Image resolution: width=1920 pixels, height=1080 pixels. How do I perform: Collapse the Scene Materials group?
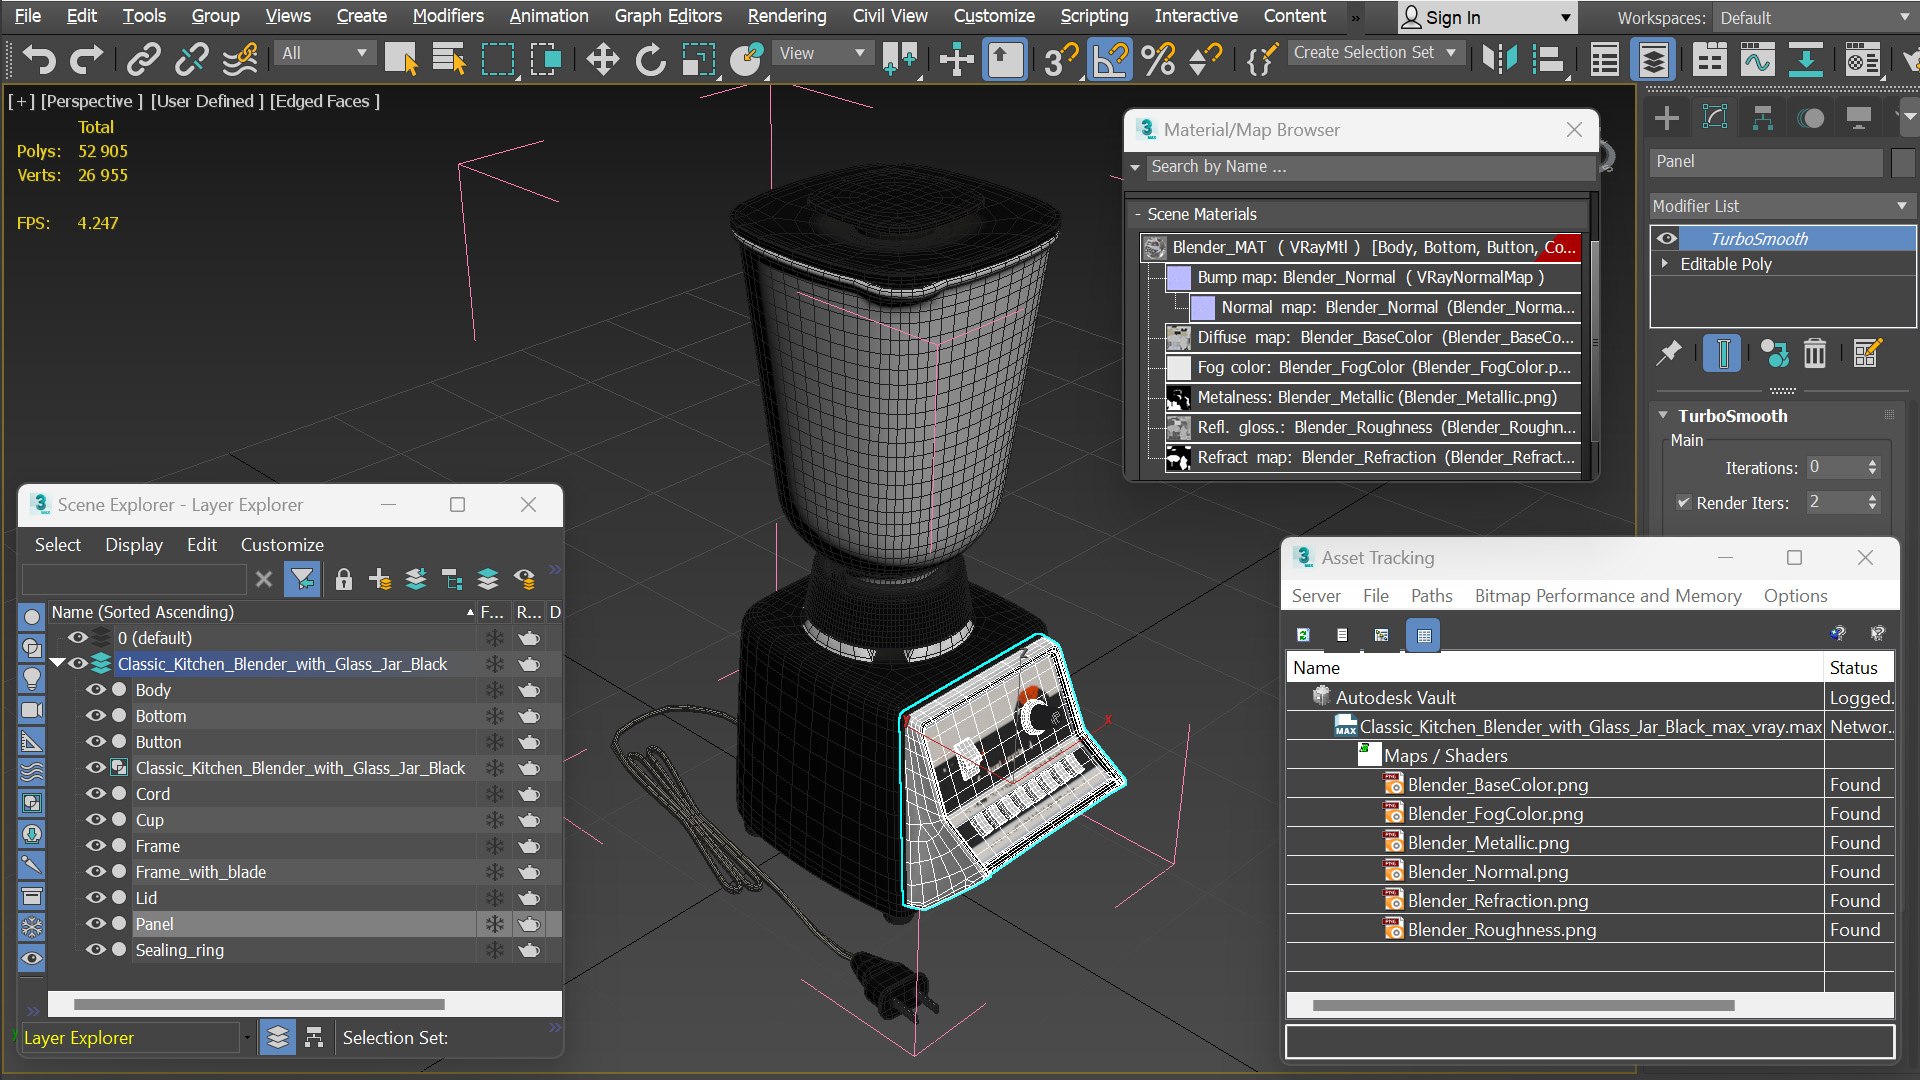(1137, 214)
